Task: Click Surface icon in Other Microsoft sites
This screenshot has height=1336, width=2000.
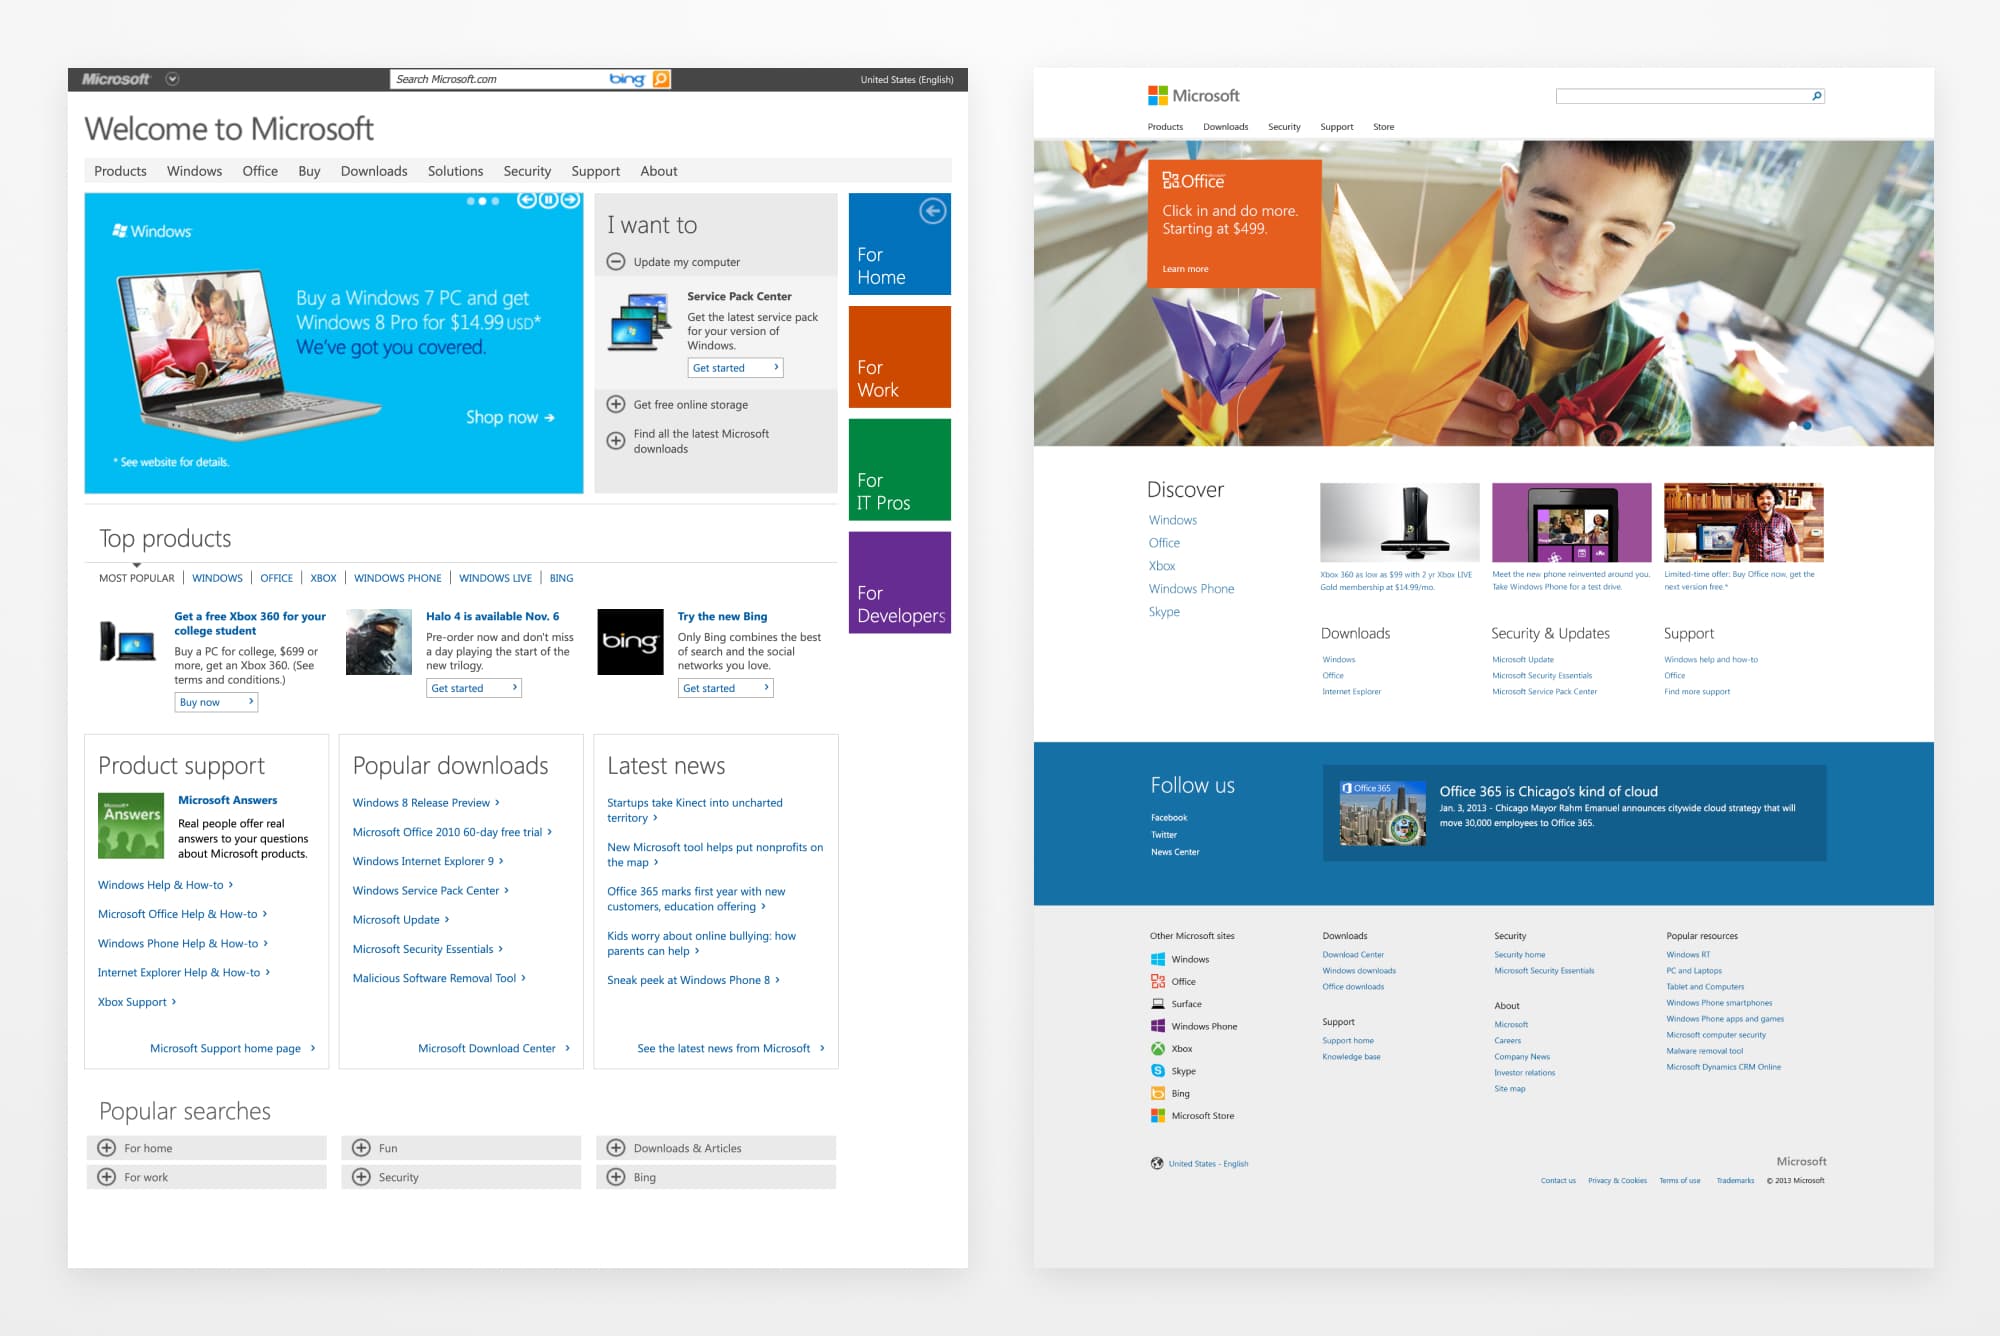Action: point(1158,1004)
